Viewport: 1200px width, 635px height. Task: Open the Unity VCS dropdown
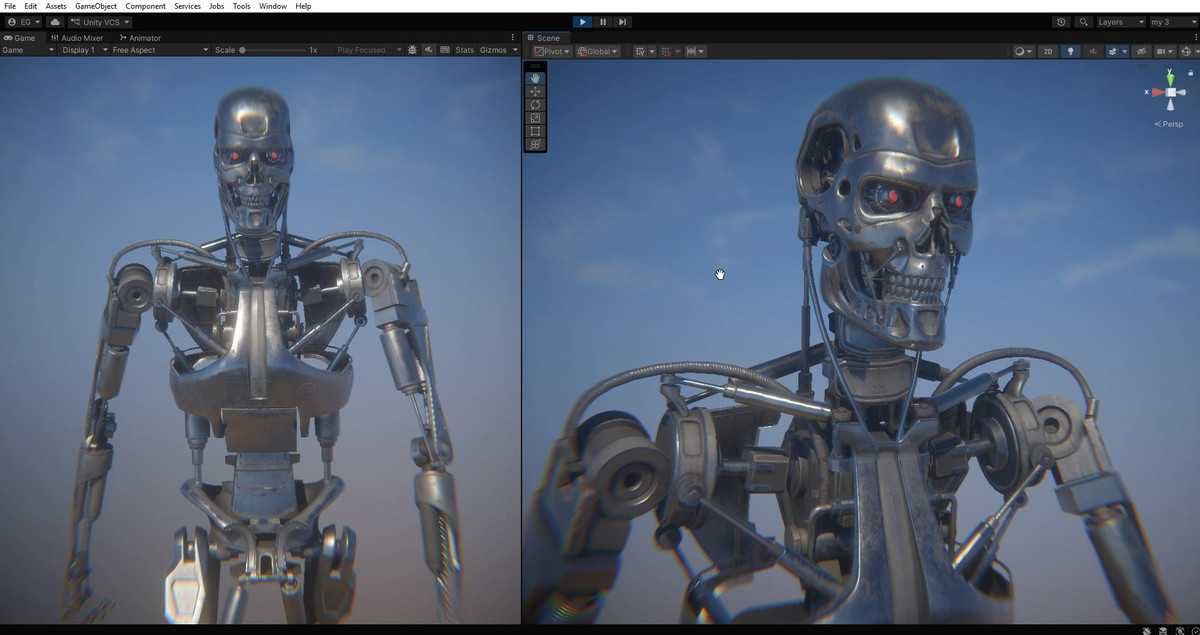(x=99, y=22)
